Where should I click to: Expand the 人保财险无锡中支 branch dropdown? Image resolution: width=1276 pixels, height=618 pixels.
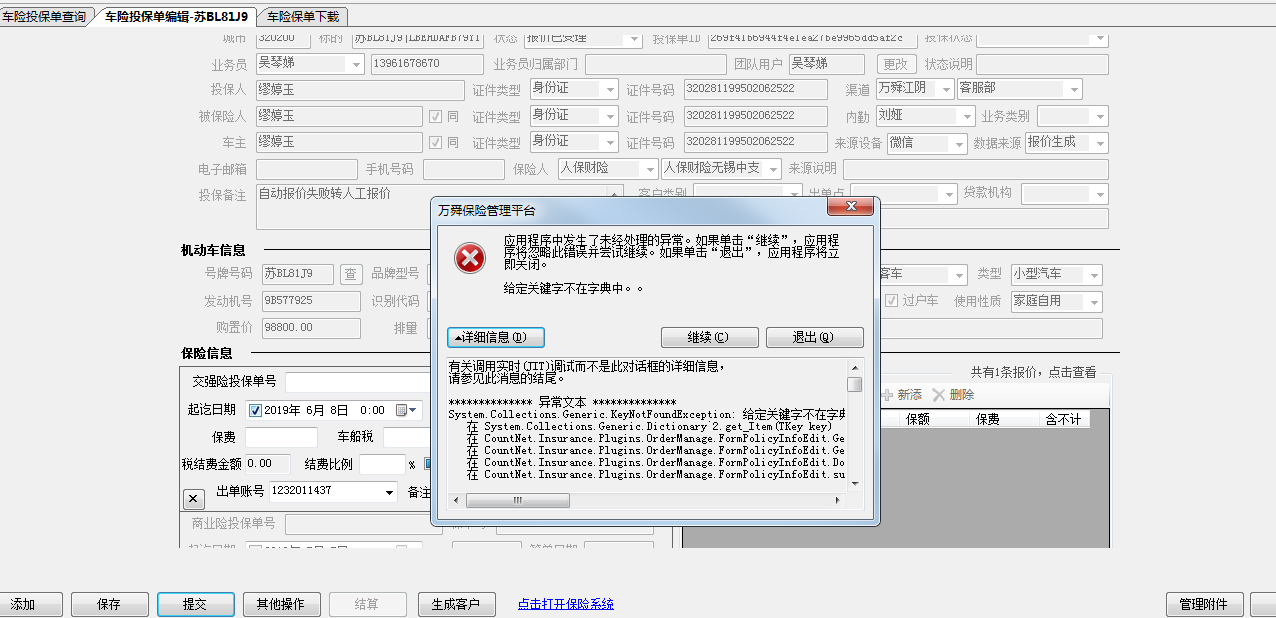coord(772,169)
